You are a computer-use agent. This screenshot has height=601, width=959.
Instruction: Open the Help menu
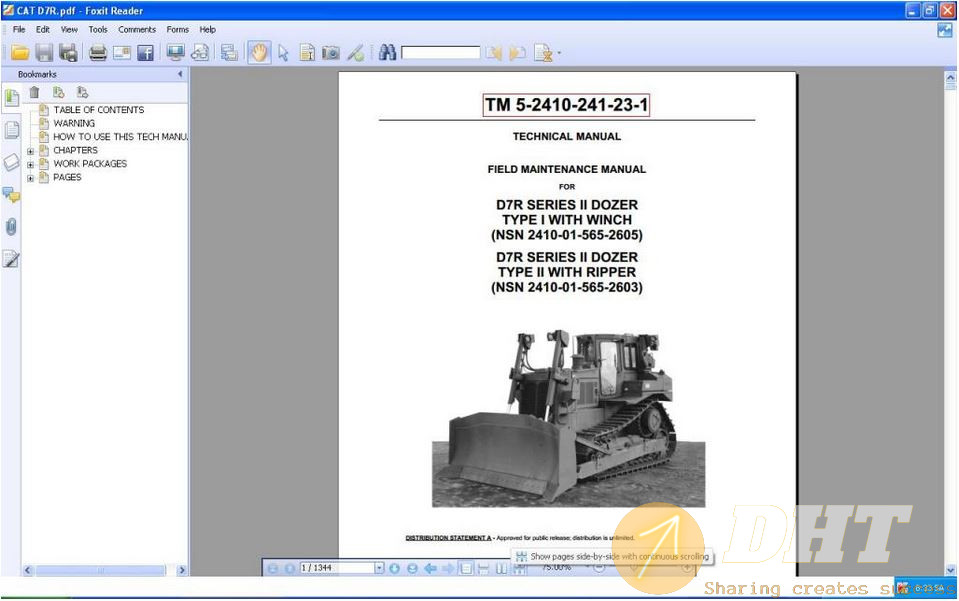(208, 29)
